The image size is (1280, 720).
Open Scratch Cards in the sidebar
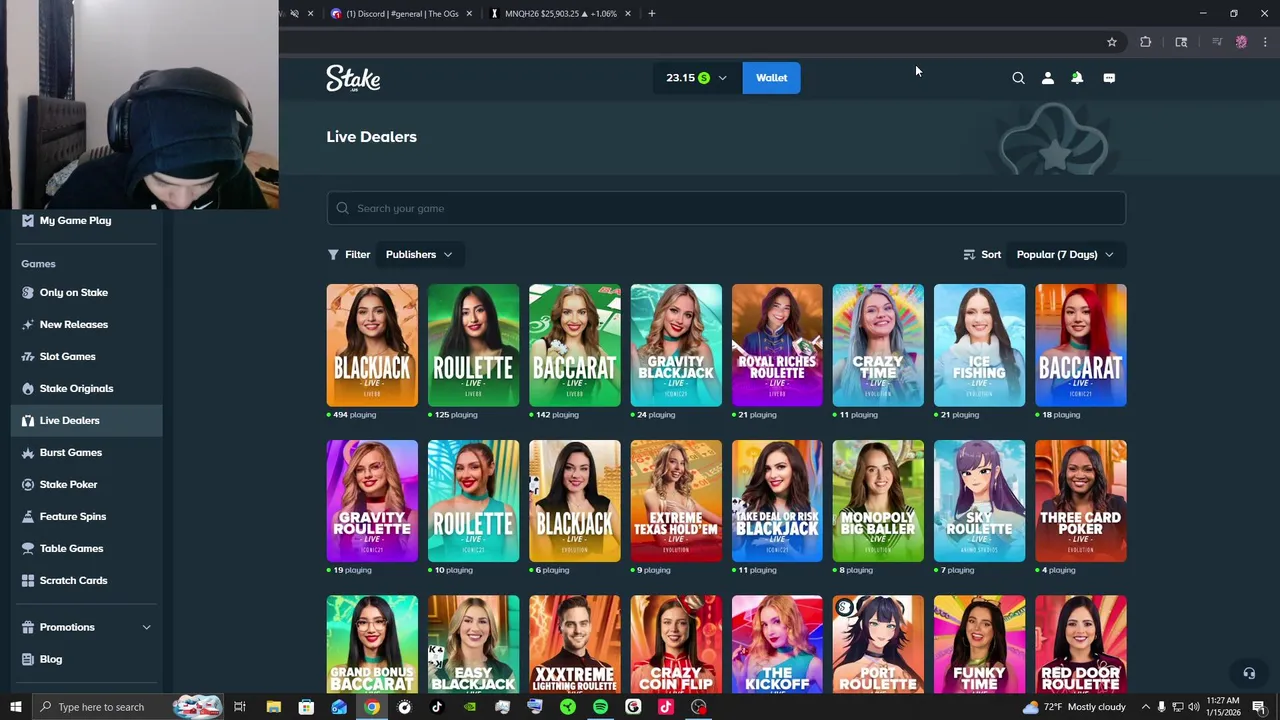(x=73, y=580)
